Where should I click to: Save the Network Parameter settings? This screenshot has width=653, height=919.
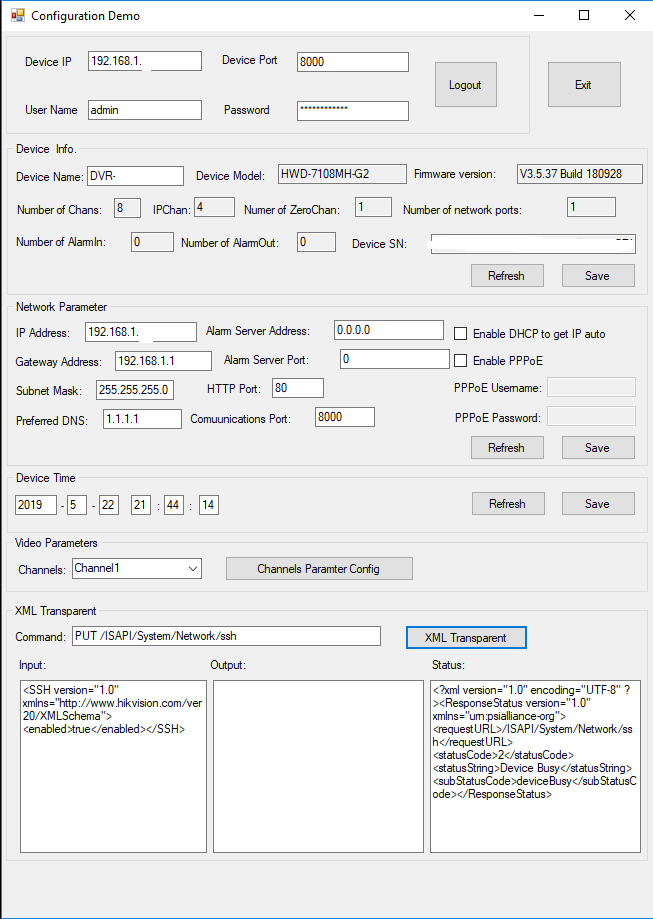coord(597,448)
